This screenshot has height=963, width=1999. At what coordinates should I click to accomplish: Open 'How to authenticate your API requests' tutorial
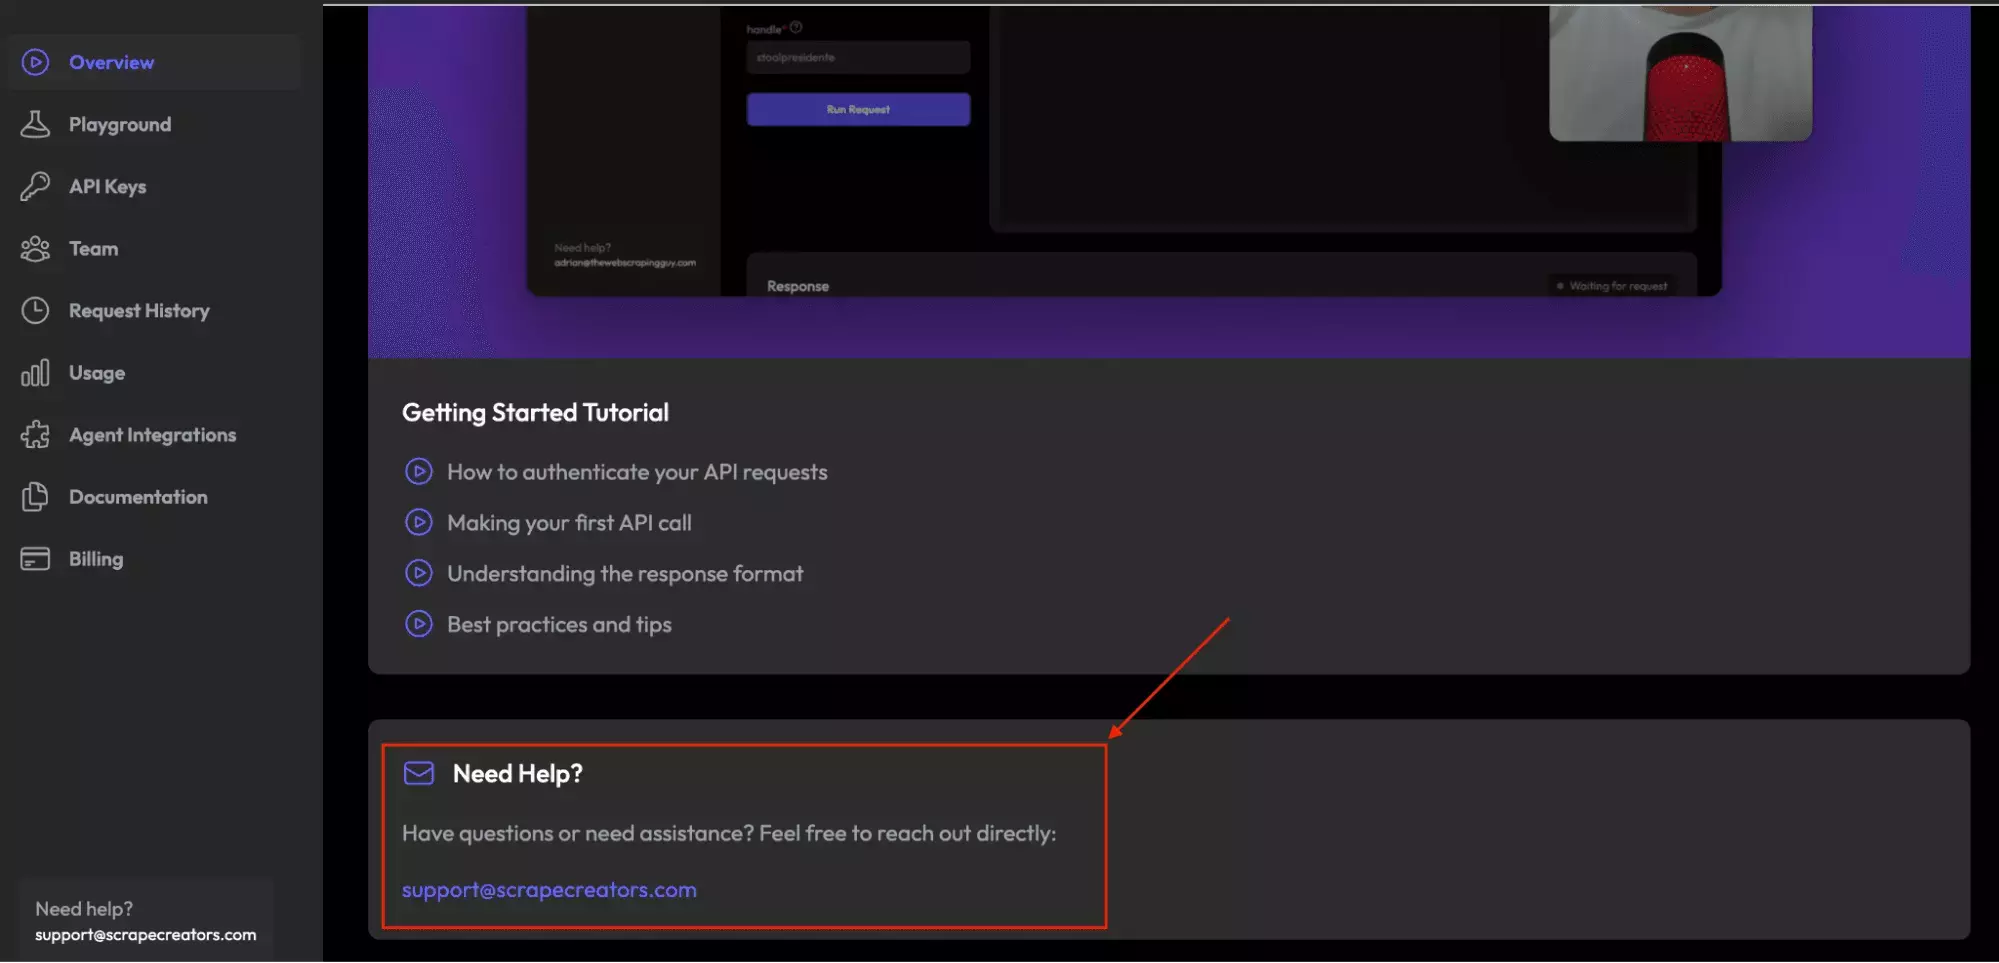[x=637, y=472]
